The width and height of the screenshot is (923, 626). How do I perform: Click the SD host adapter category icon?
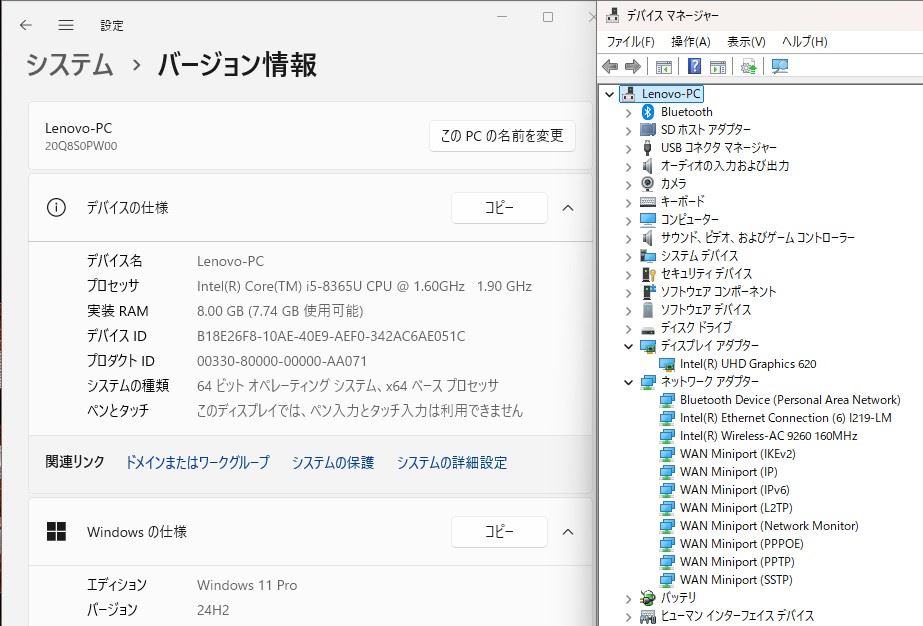click(x=648, y=130)
